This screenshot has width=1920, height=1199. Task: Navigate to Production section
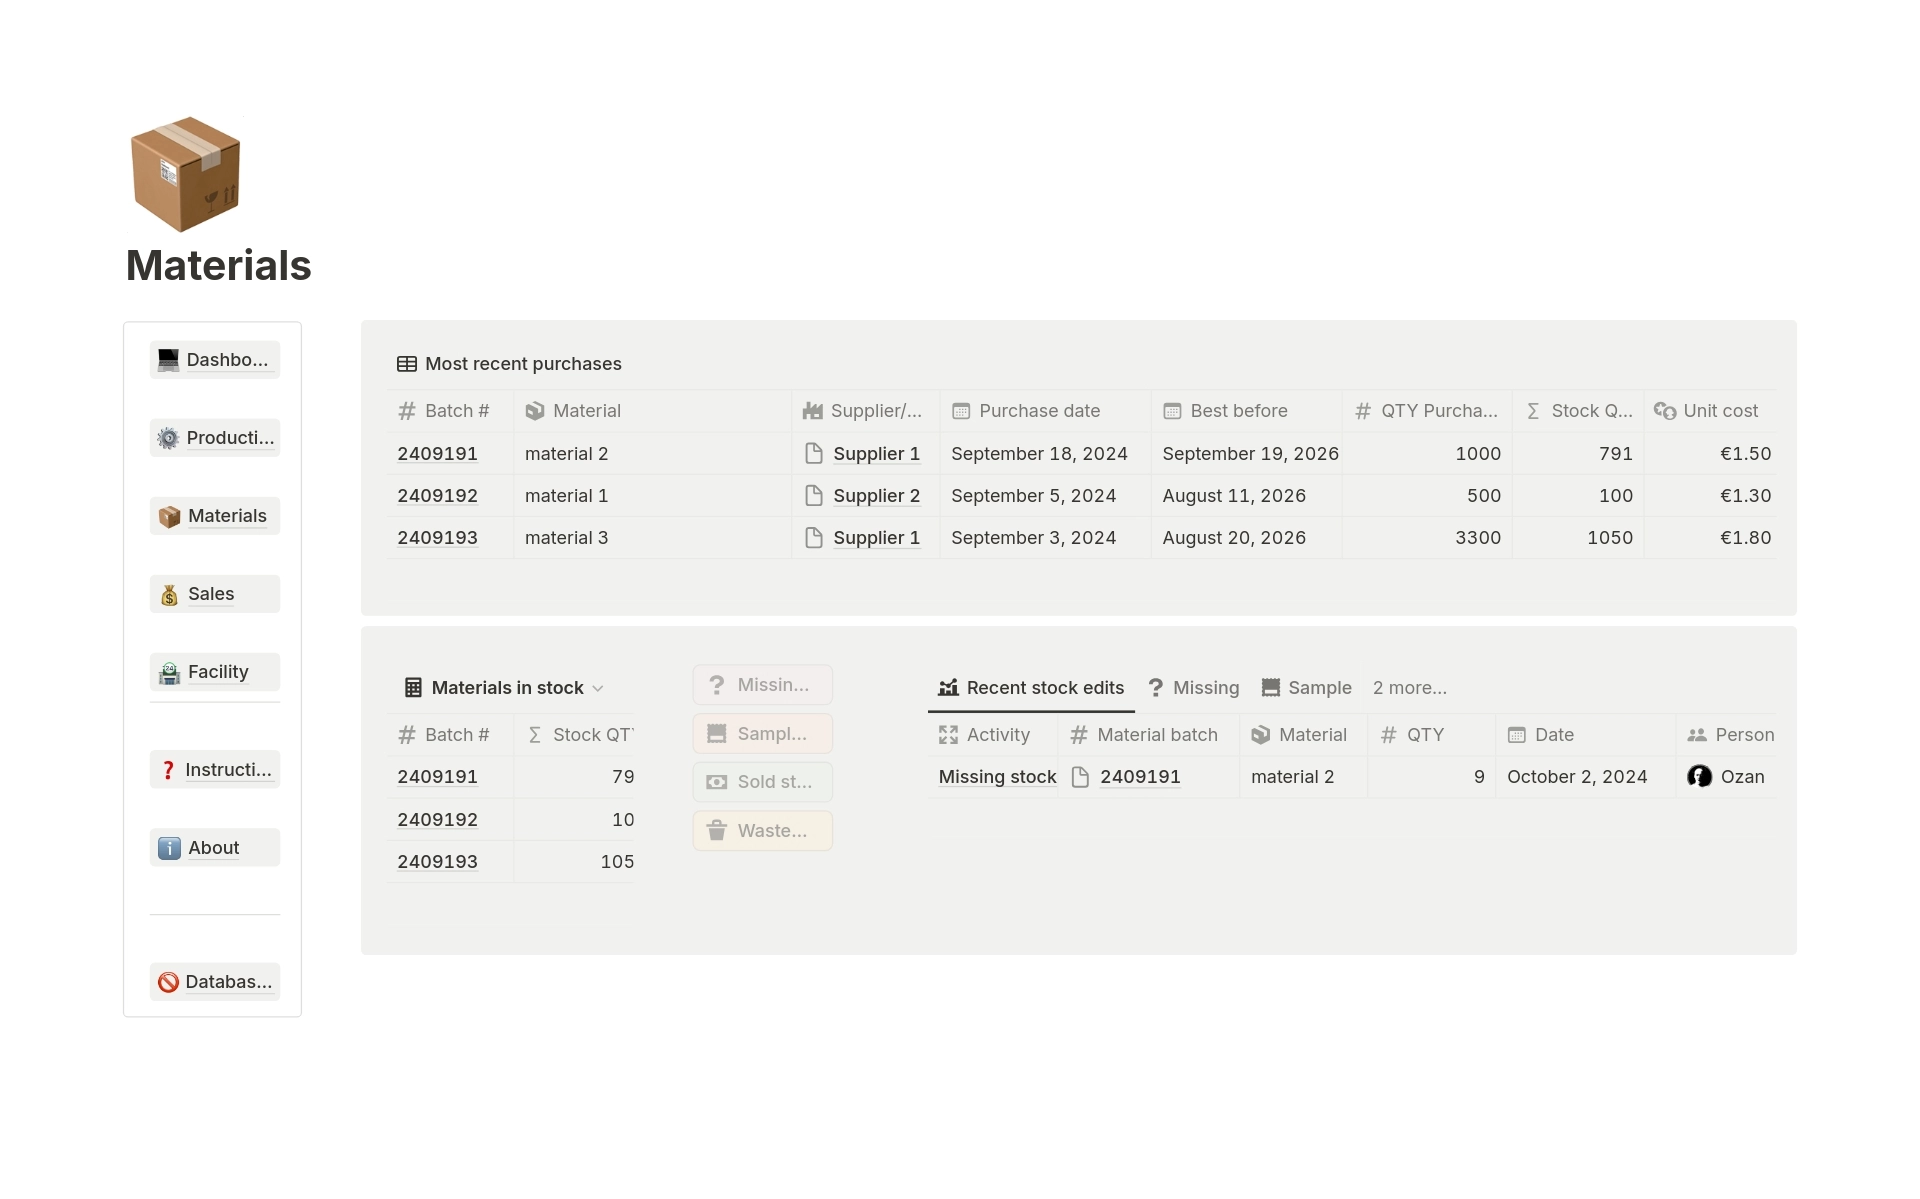pos(214,437)
